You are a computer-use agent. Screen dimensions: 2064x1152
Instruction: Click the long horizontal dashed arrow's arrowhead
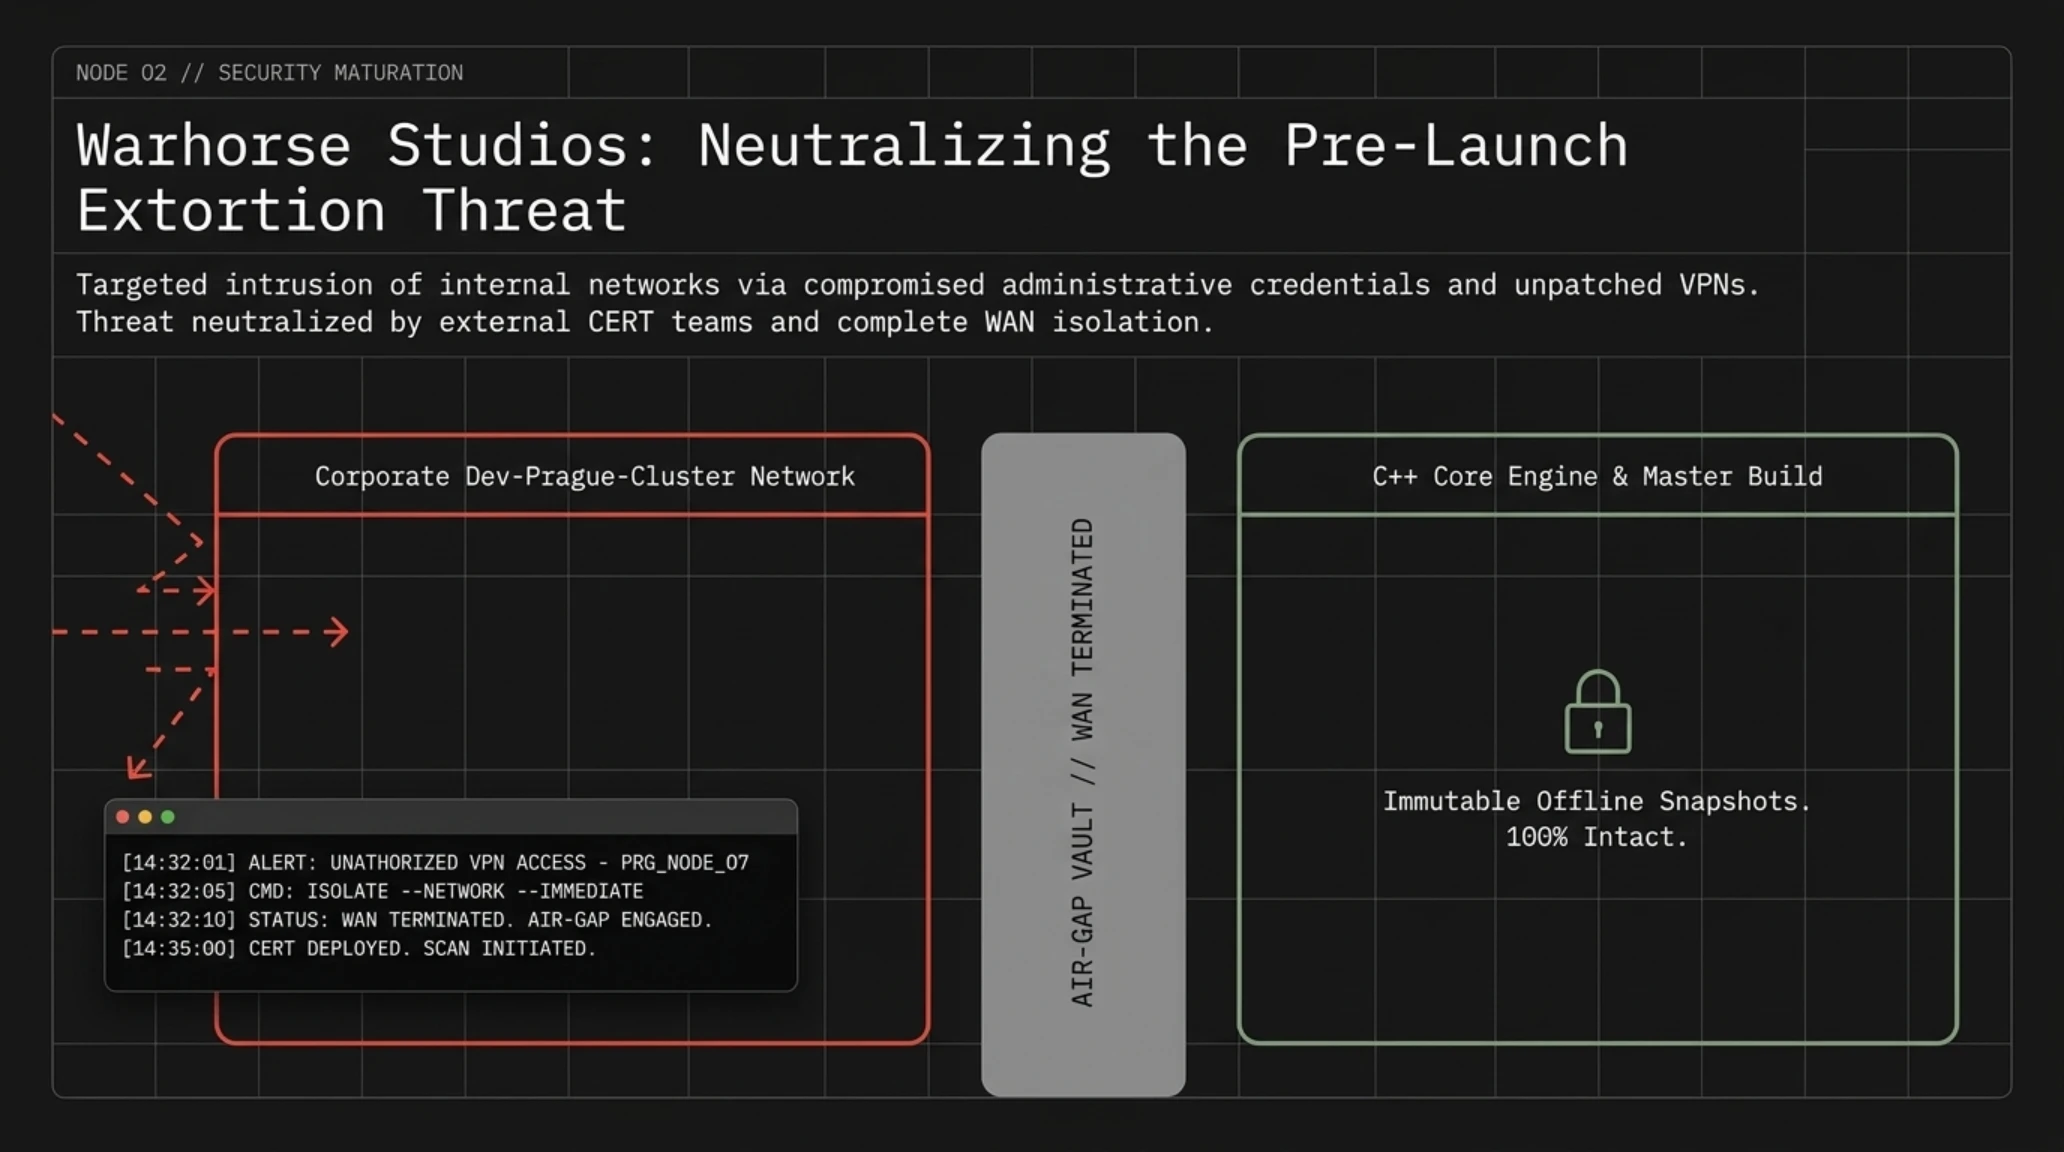click(338, 632)
